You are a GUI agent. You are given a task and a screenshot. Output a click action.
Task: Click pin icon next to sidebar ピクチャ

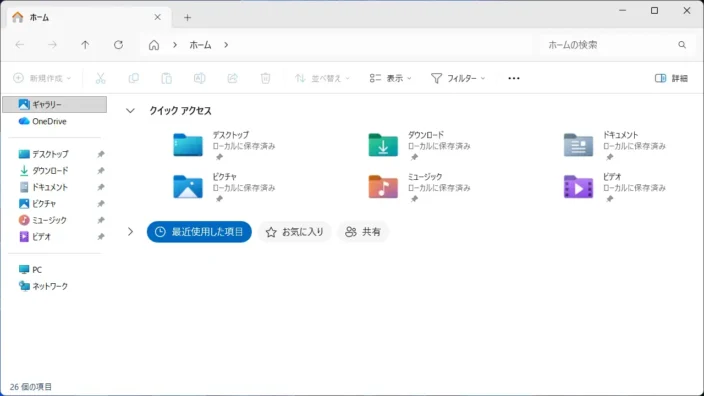pyautogui.click(x=101, y=204)
